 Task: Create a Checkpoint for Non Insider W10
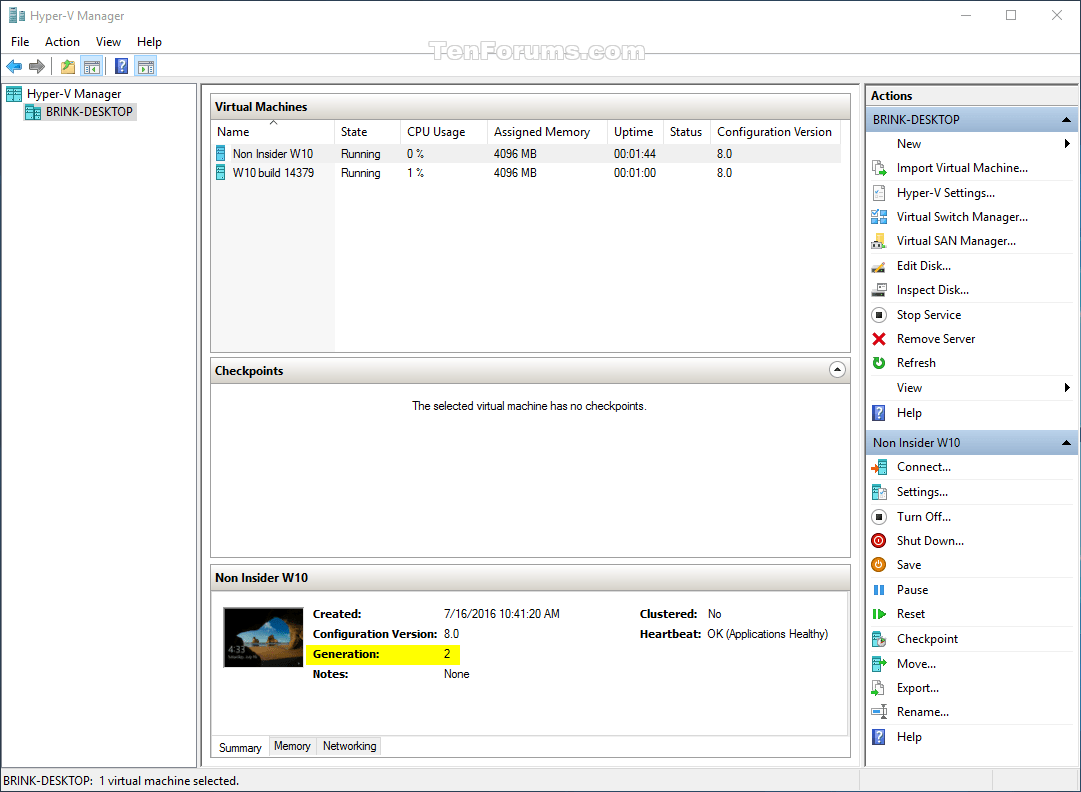point(926,638)
